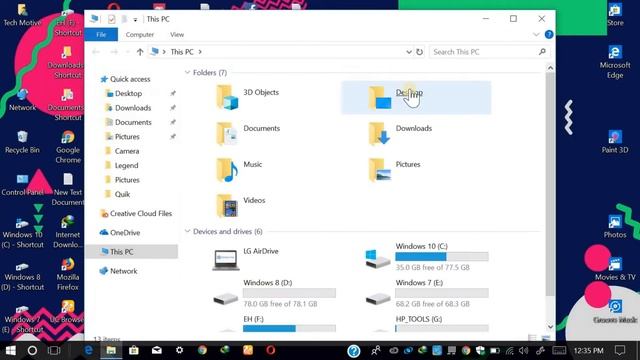Viewport: 640px width, 360px height.
Task: Open Customize Quick Access Toolbar dropdown
Action: (x=135, y=20)
